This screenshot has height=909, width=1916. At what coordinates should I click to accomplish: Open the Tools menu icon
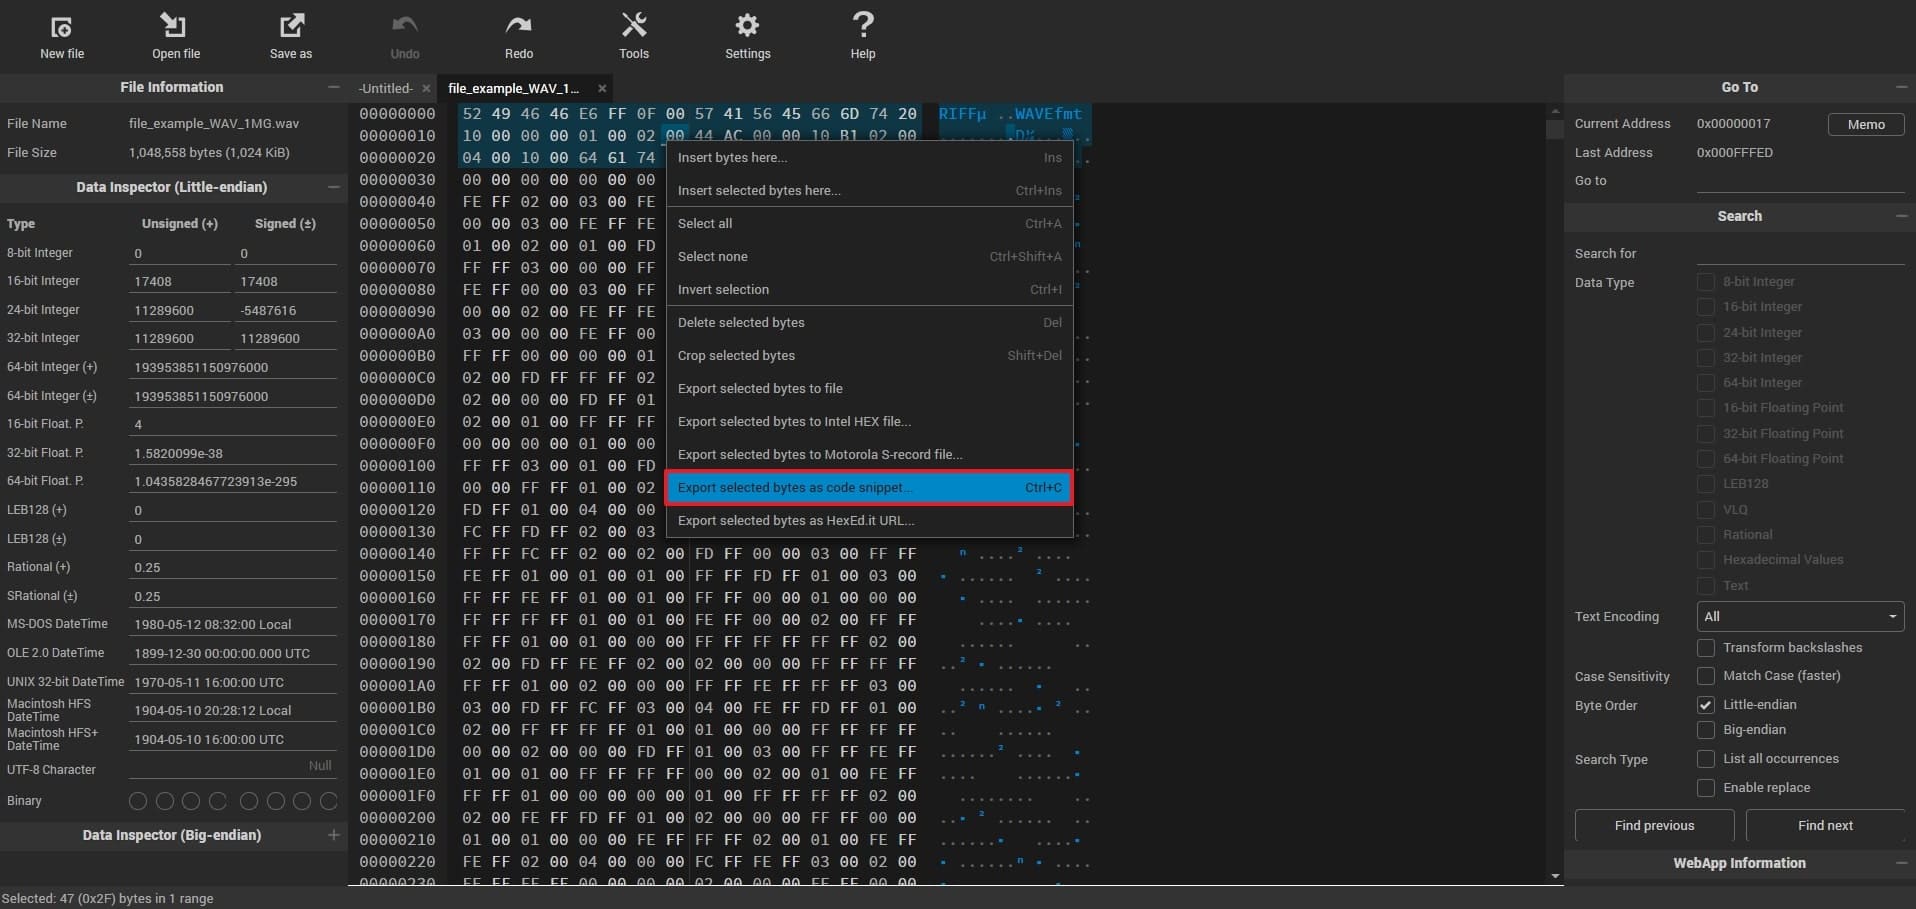(633, 35)
